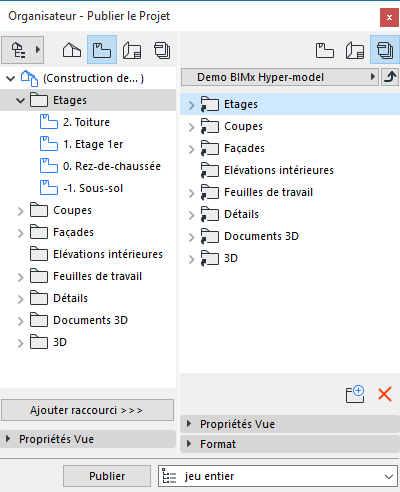
Task: Click the right Façades shortcut folder icon
Action: [x=210, y=148]
